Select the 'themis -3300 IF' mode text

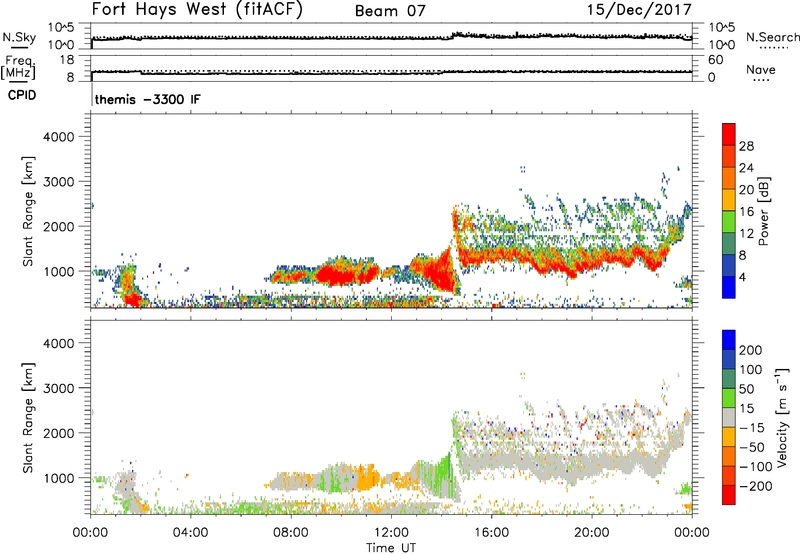click(147, 99)
